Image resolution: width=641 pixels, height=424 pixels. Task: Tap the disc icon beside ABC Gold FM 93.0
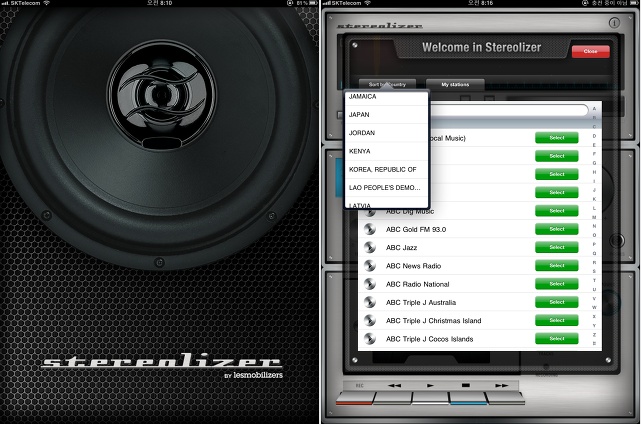[370, 229]
